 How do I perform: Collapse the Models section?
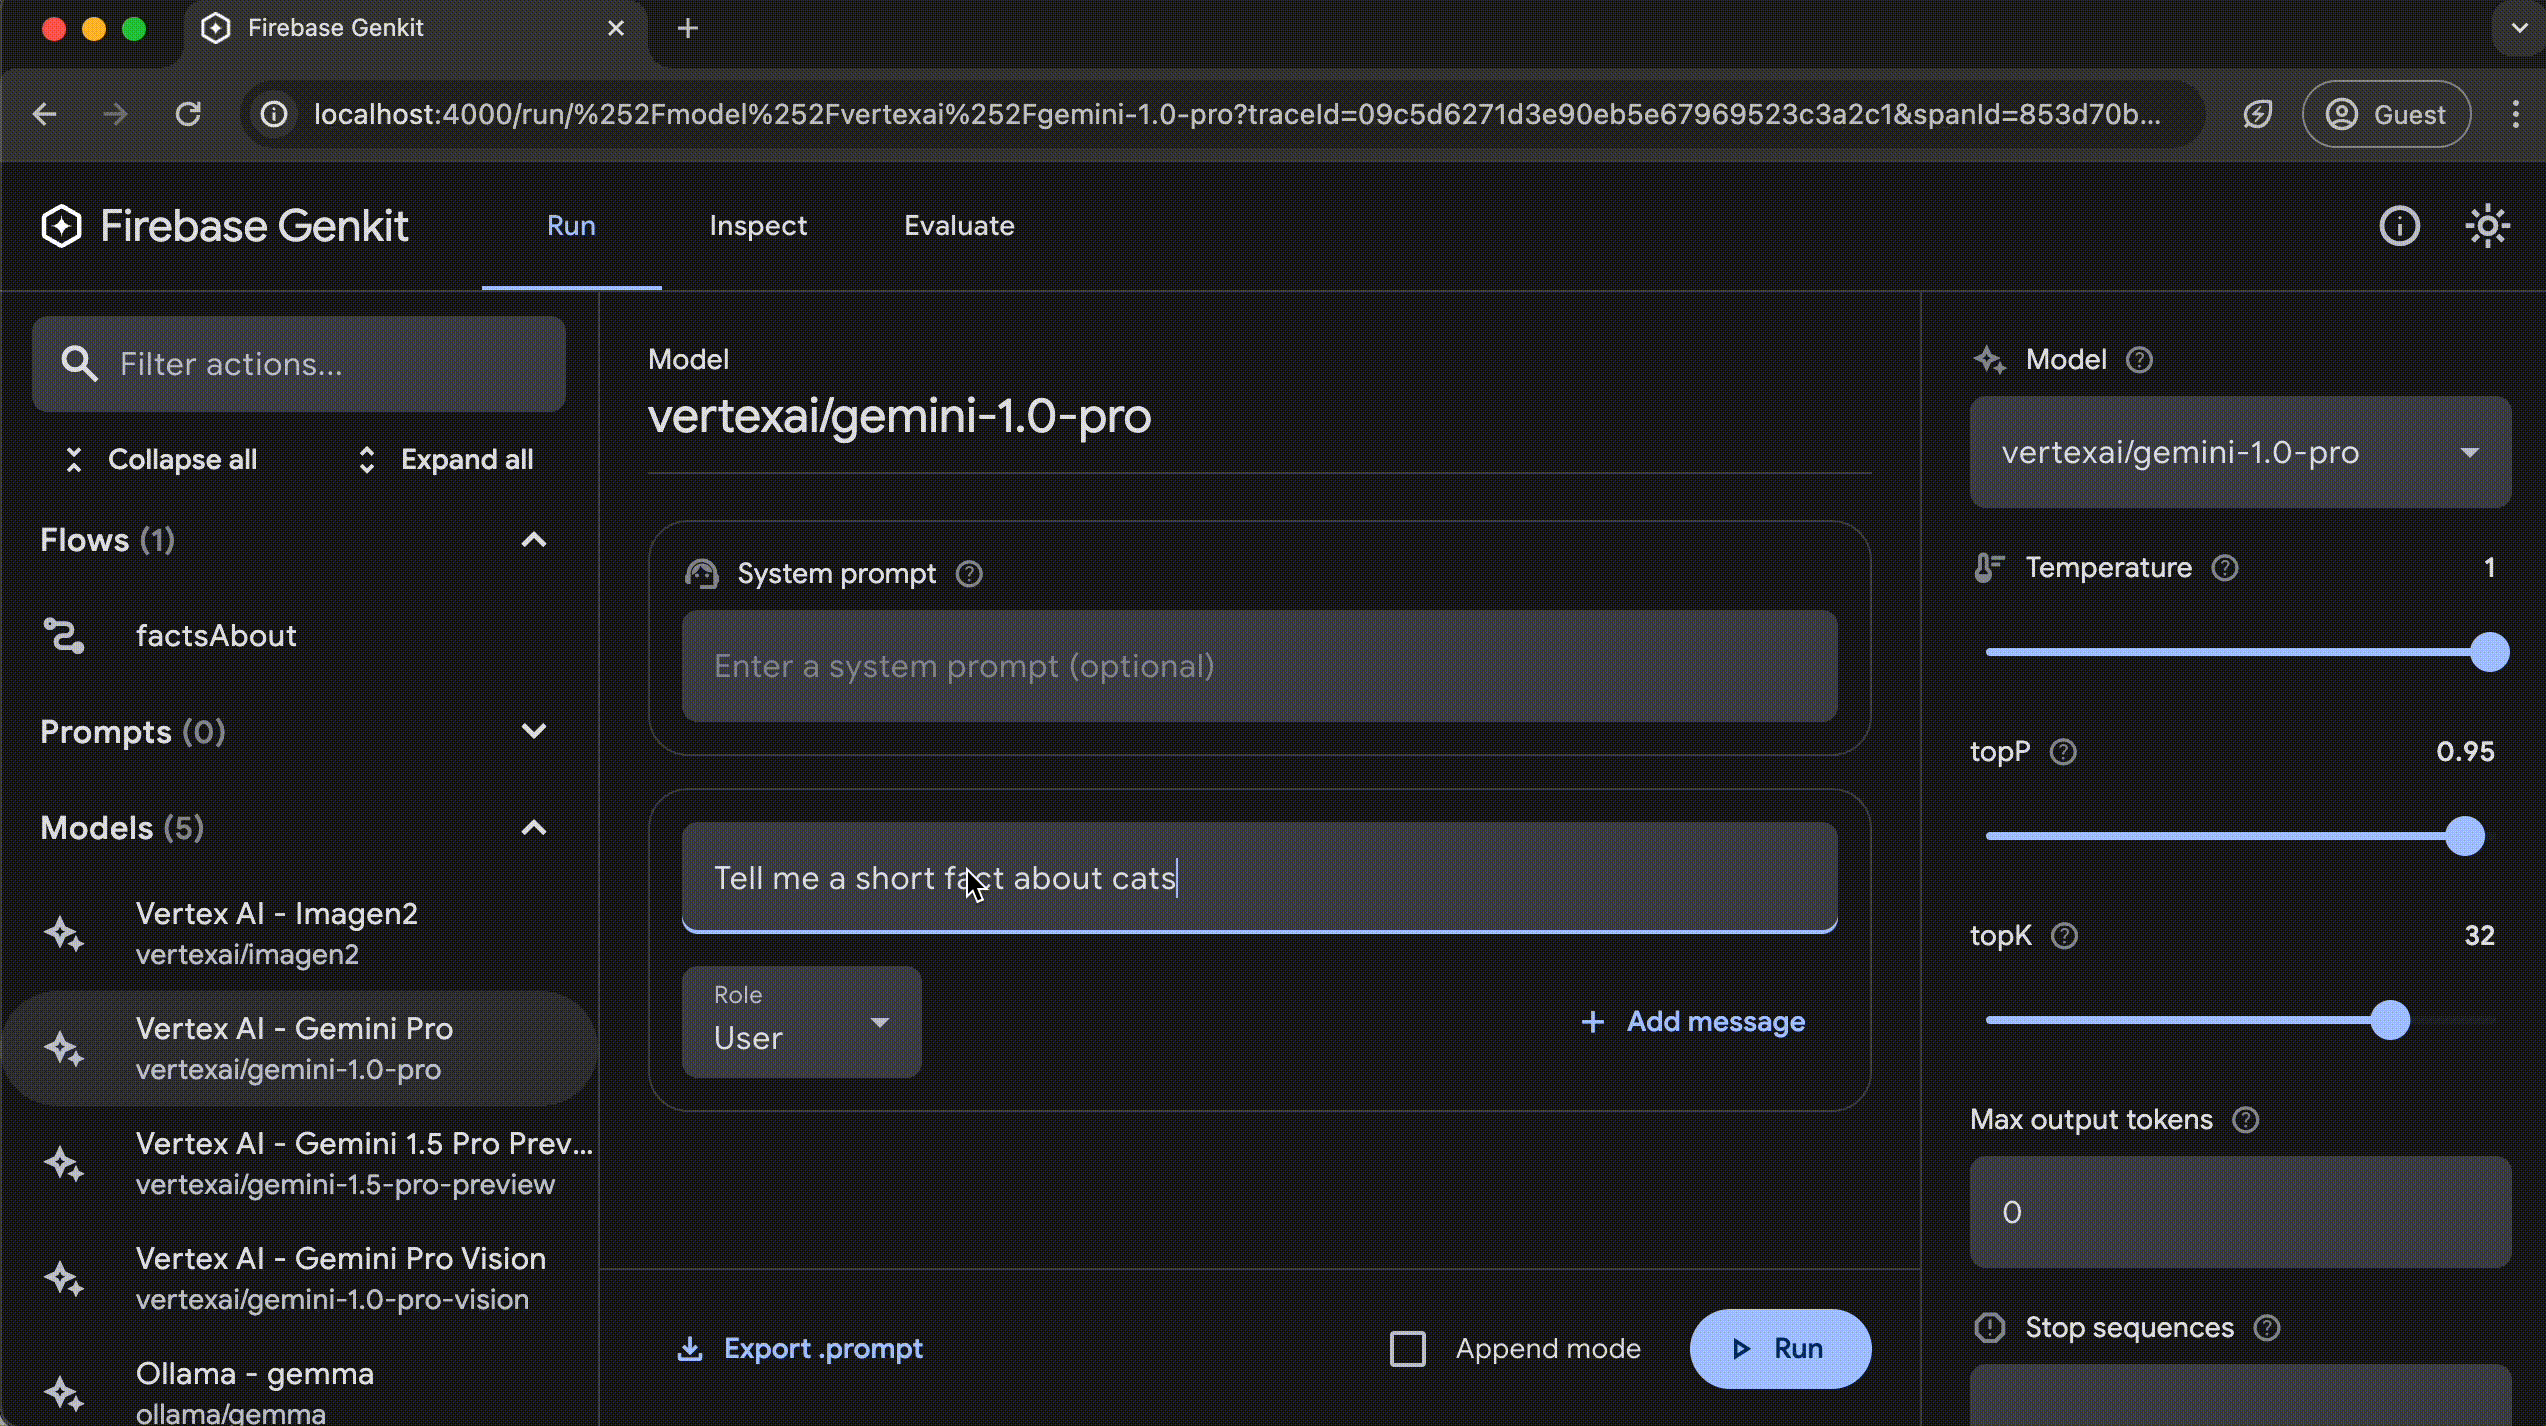[537, 826]
